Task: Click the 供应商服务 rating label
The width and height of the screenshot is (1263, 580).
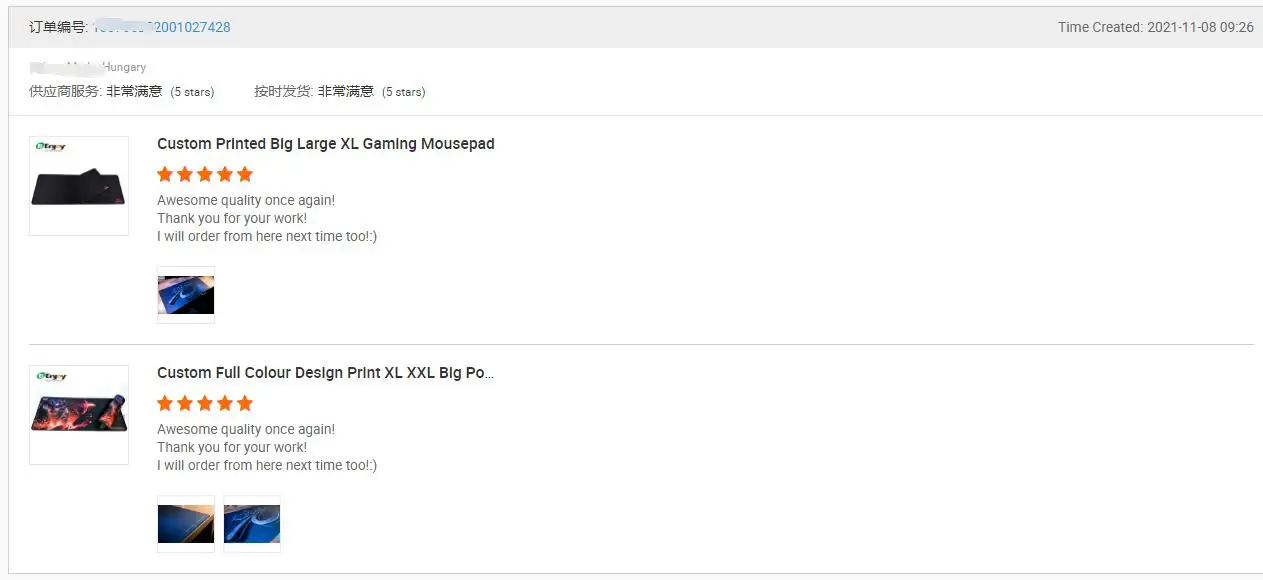Action: pos(66,91)
